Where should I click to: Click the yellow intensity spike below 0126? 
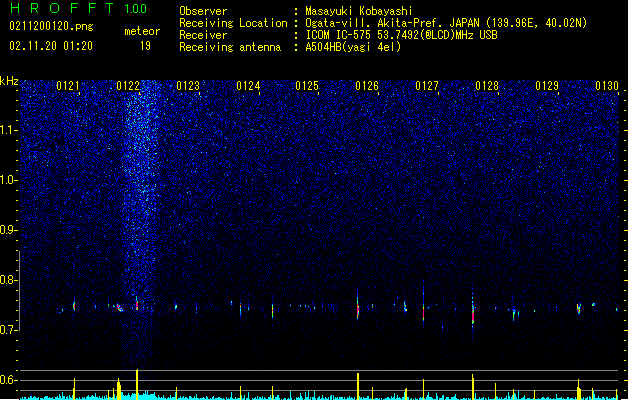pos(358,386)
